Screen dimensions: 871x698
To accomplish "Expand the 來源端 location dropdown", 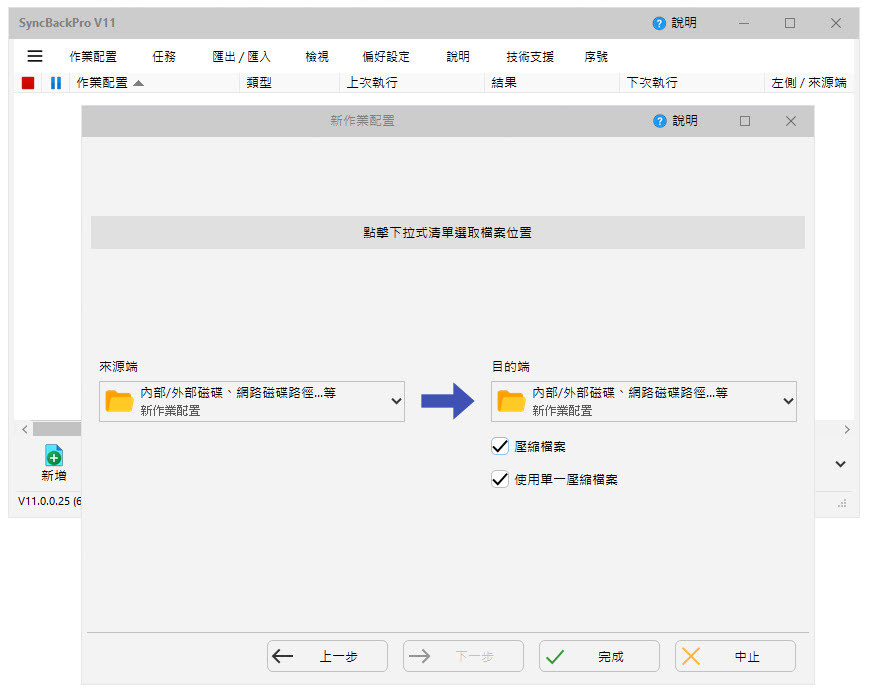I will tap(396, 402).
